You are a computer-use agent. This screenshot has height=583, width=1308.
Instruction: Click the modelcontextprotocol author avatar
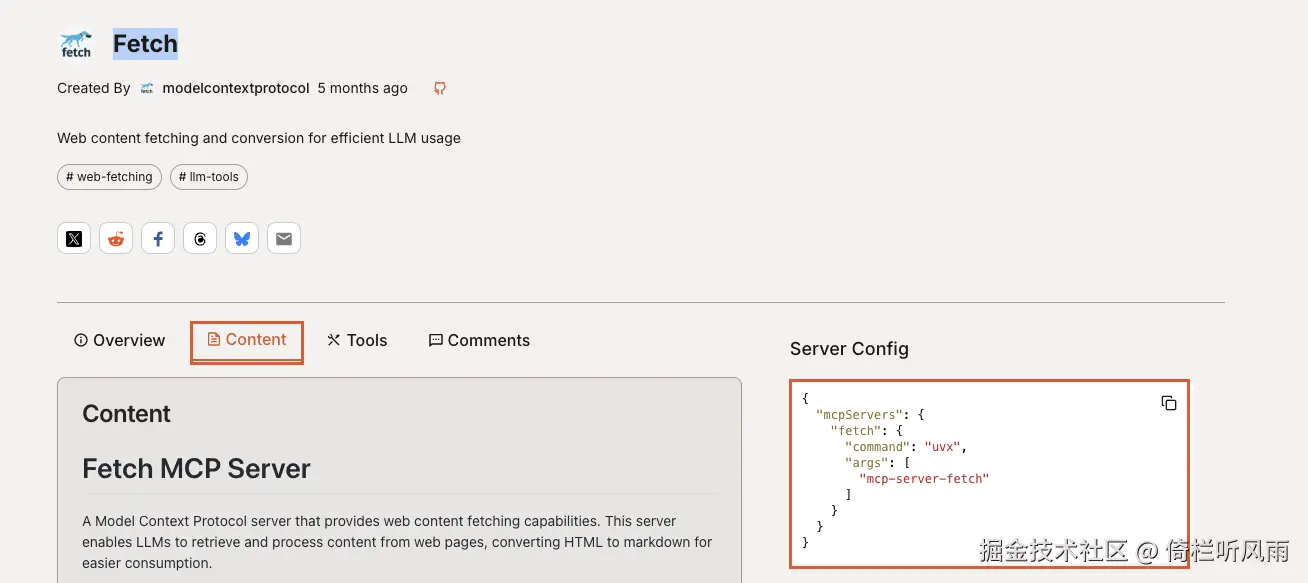[147, 88]
